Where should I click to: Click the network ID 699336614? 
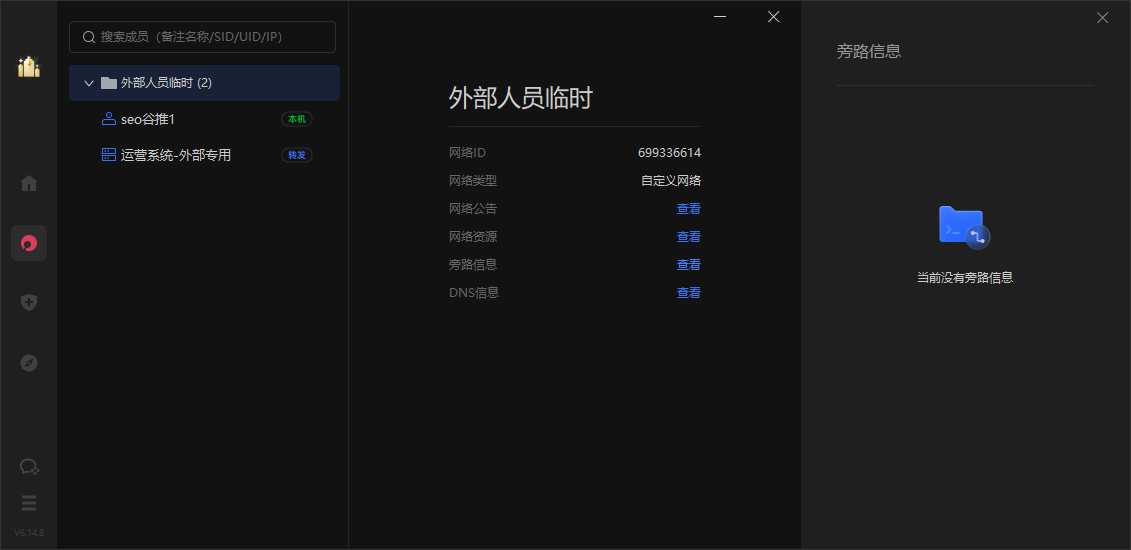(x=669, y=153)
